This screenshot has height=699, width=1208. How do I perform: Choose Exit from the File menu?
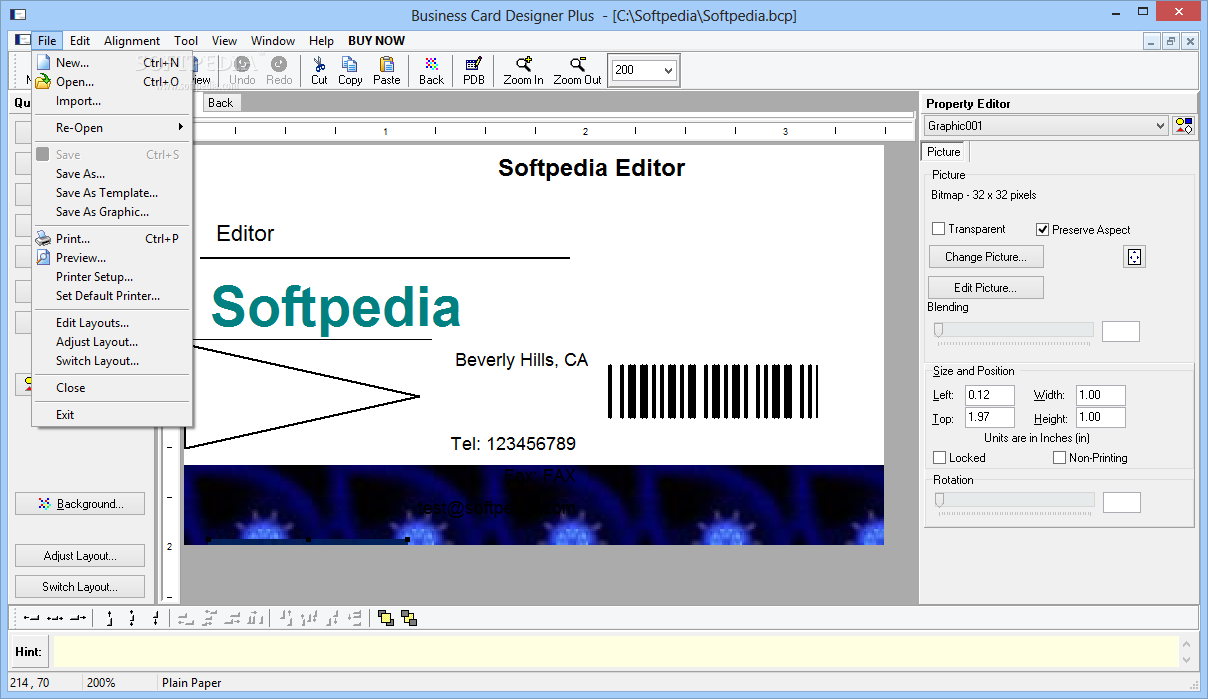tap(112, 415)
